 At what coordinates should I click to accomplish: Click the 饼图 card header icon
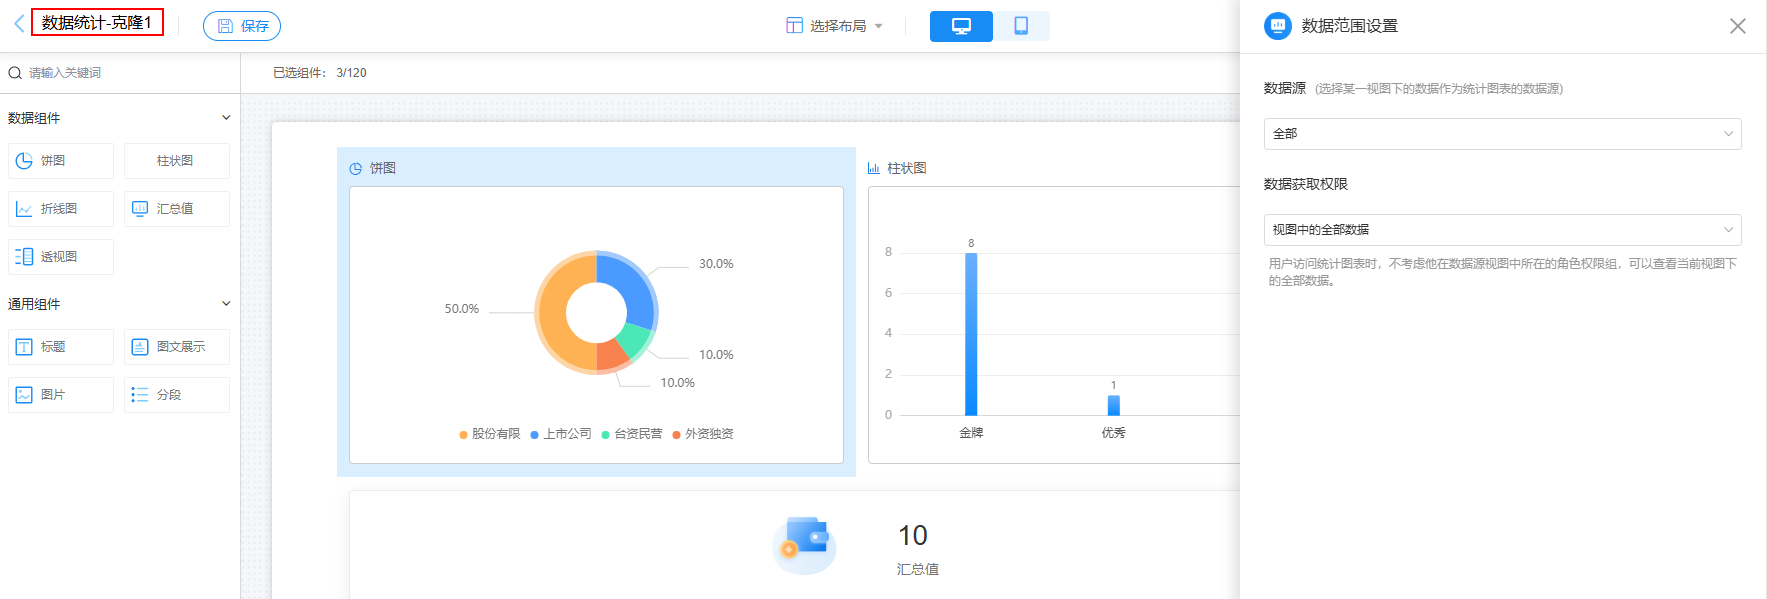click(355, 169)
